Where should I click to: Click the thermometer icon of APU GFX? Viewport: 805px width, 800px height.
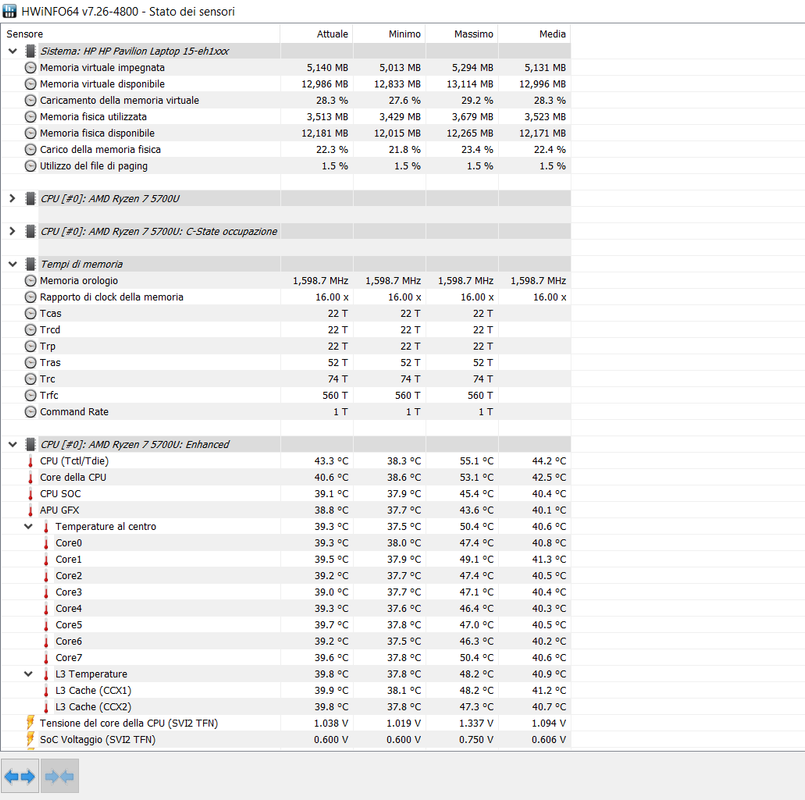pos(30,510)
